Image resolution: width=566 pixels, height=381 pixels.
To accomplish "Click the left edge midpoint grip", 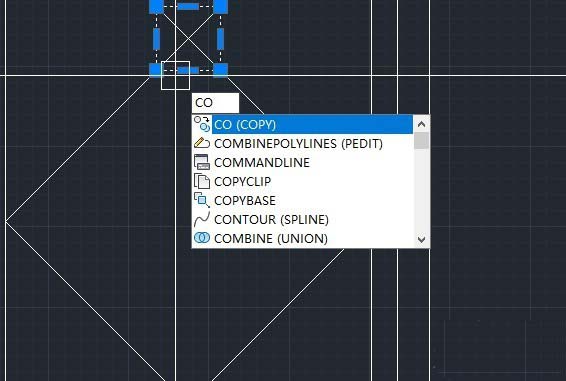I will coord(156,39).
